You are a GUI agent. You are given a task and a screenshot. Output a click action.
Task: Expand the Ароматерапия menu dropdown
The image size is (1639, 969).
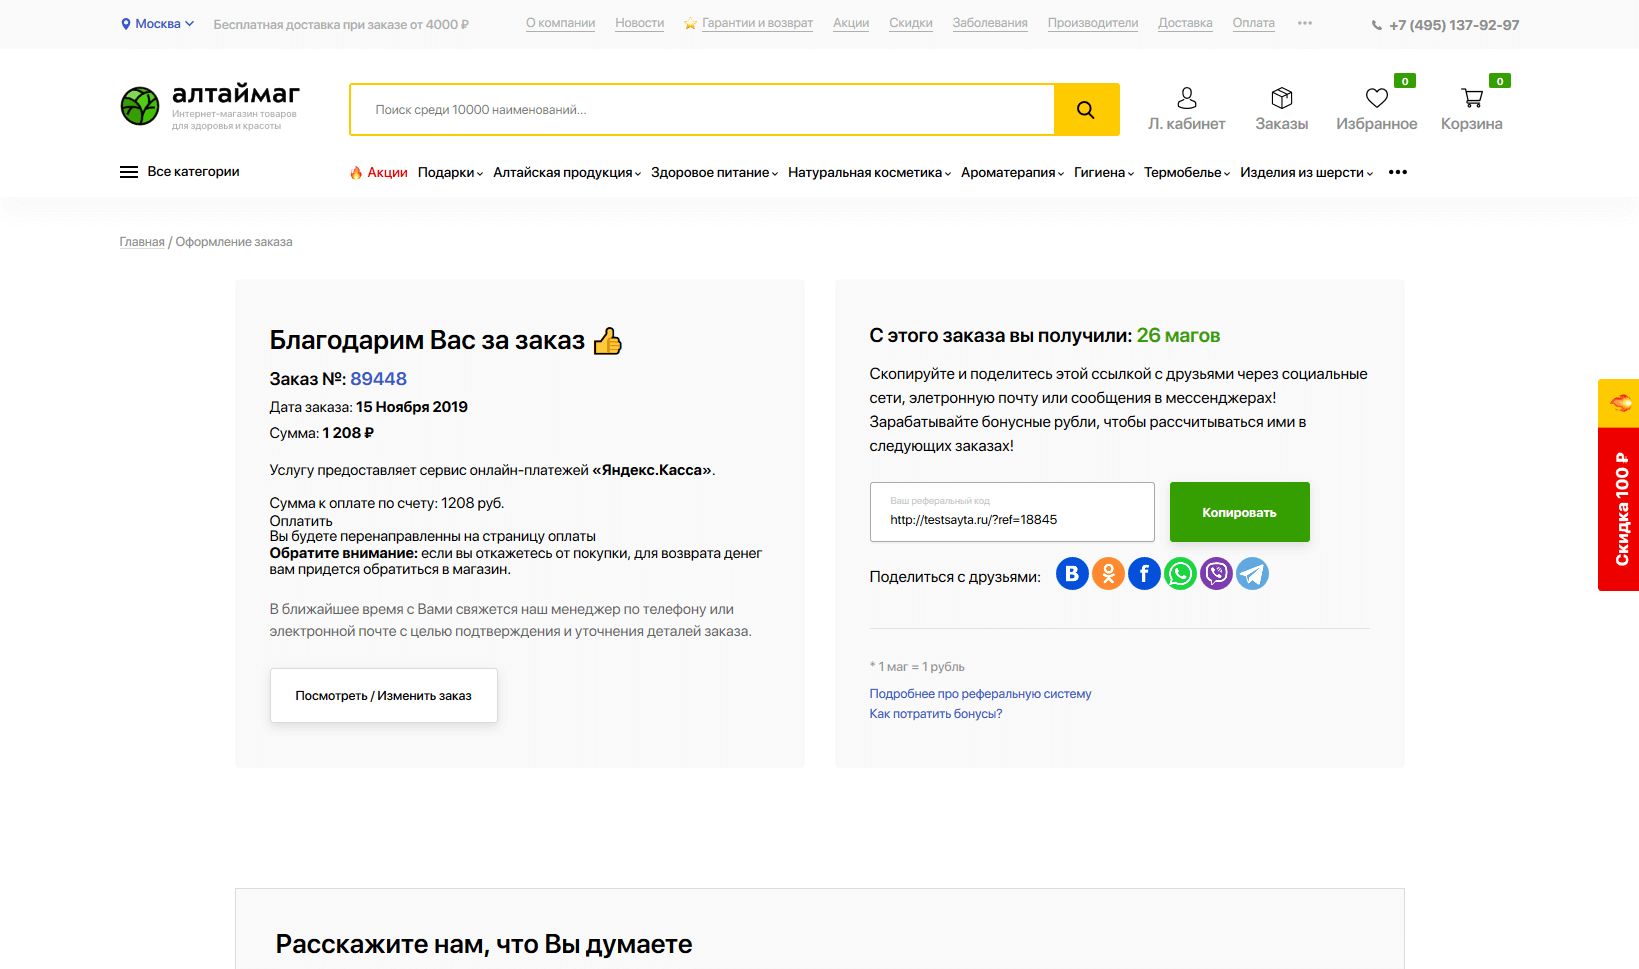tap(1011, 173)
